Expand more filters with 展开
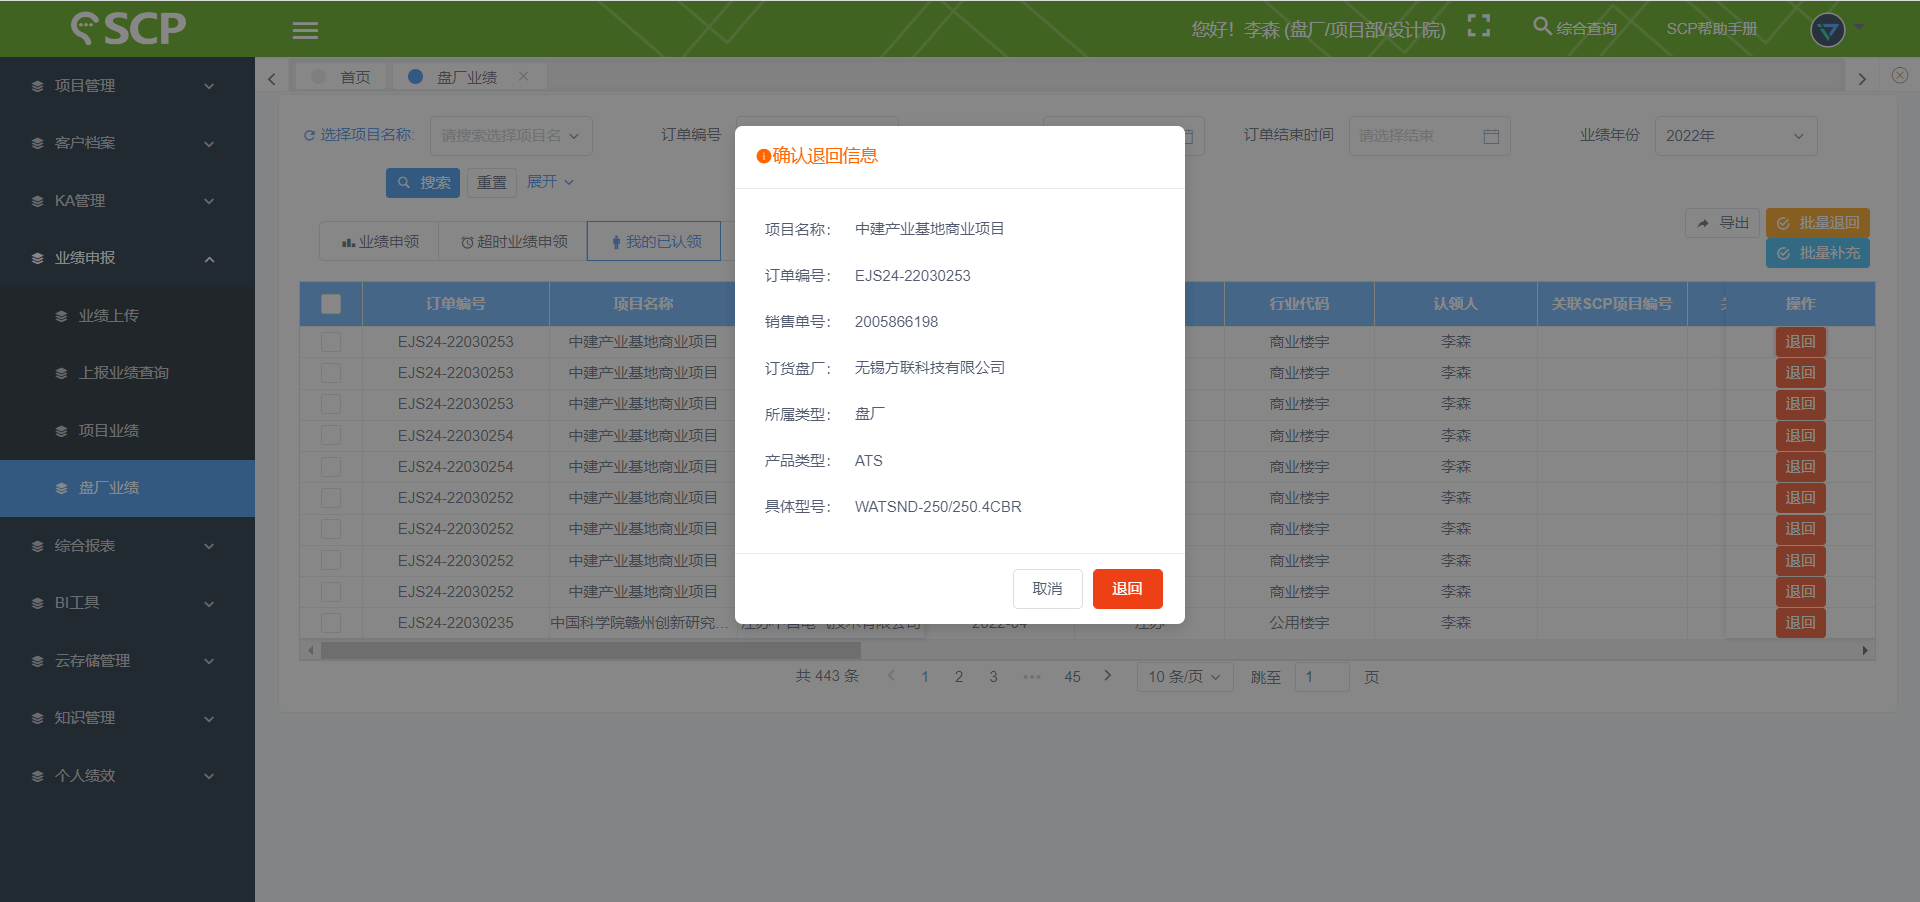Image resolution: width=1920 pixels, height=902 pixels. (x=550, y=182)
